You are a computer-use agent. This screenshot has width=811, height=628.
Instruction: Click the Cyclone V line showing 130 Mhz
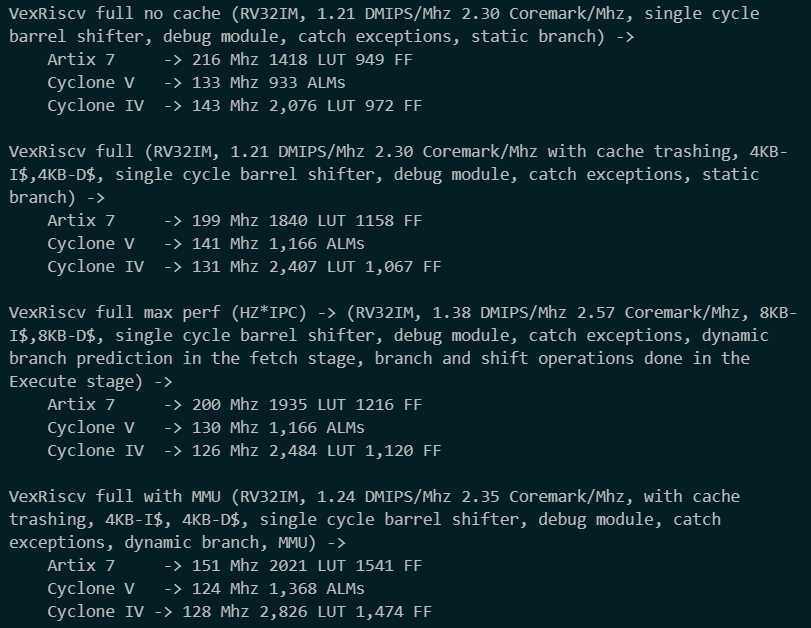tap(206, 428)
